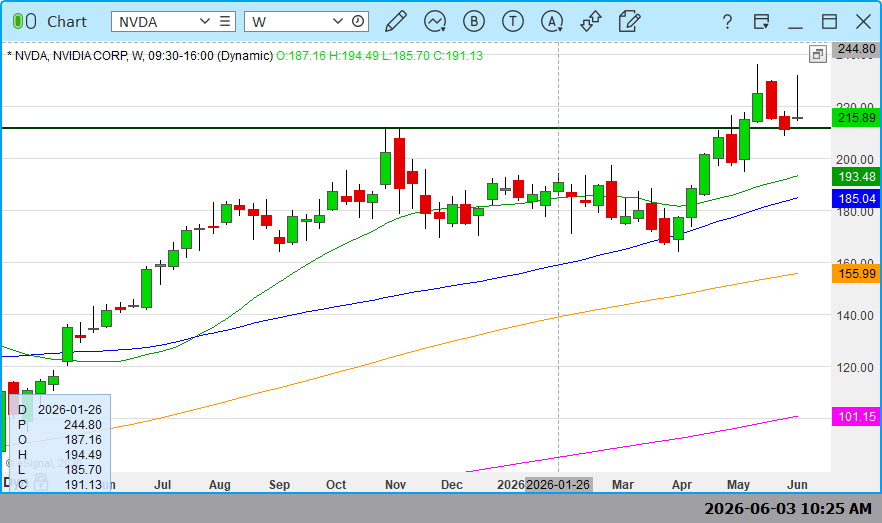Click the Oct label on time axis
This screenshot has height=523, width=882.
pyautogui.click(x=336, y=485)
